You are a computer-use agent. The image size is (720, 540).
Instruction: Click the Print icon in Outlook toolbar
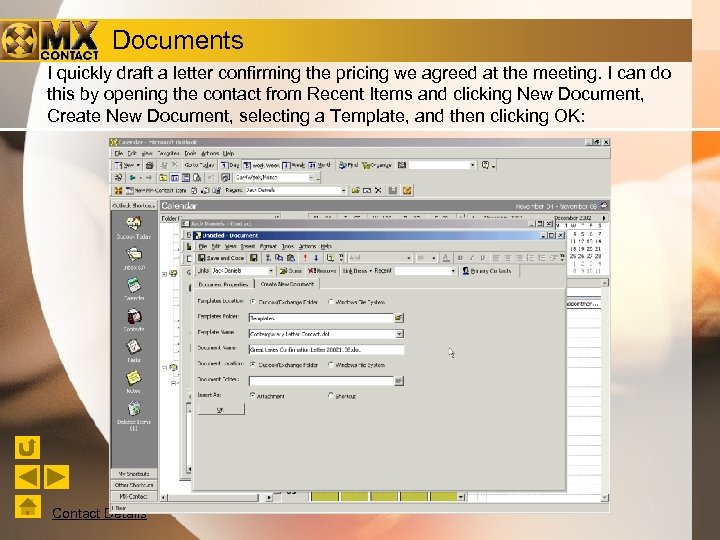click(149, 165)
